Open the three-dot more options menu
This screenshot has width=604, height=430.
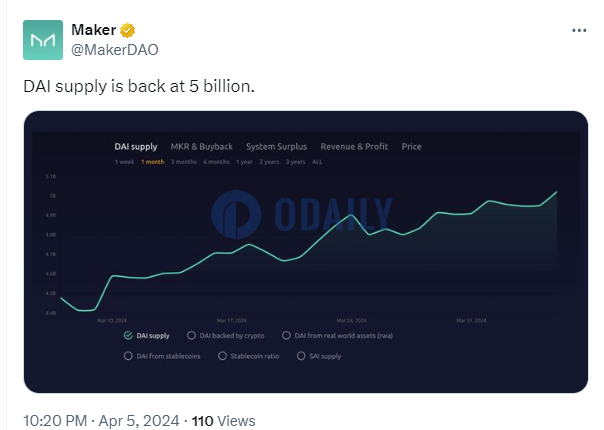pos(579,30)
